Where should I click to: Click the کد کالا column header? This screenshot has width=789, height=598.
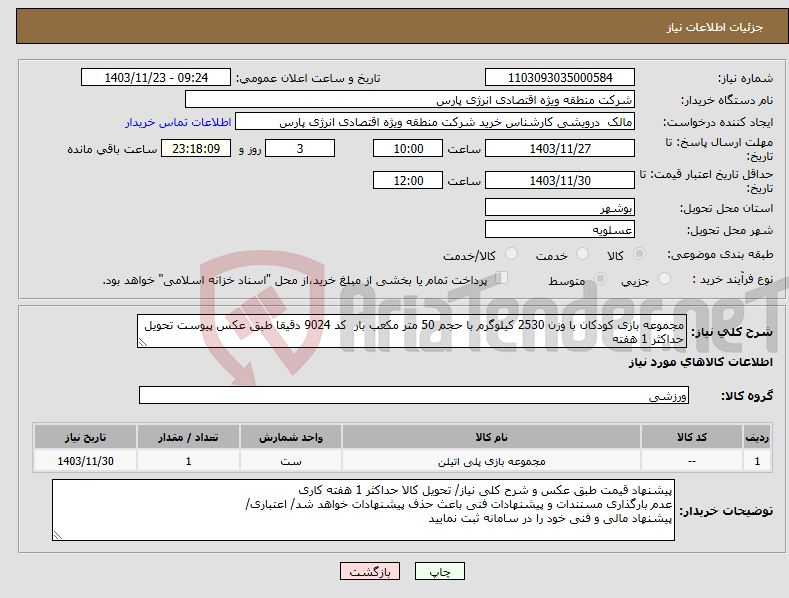pos(692,437)
